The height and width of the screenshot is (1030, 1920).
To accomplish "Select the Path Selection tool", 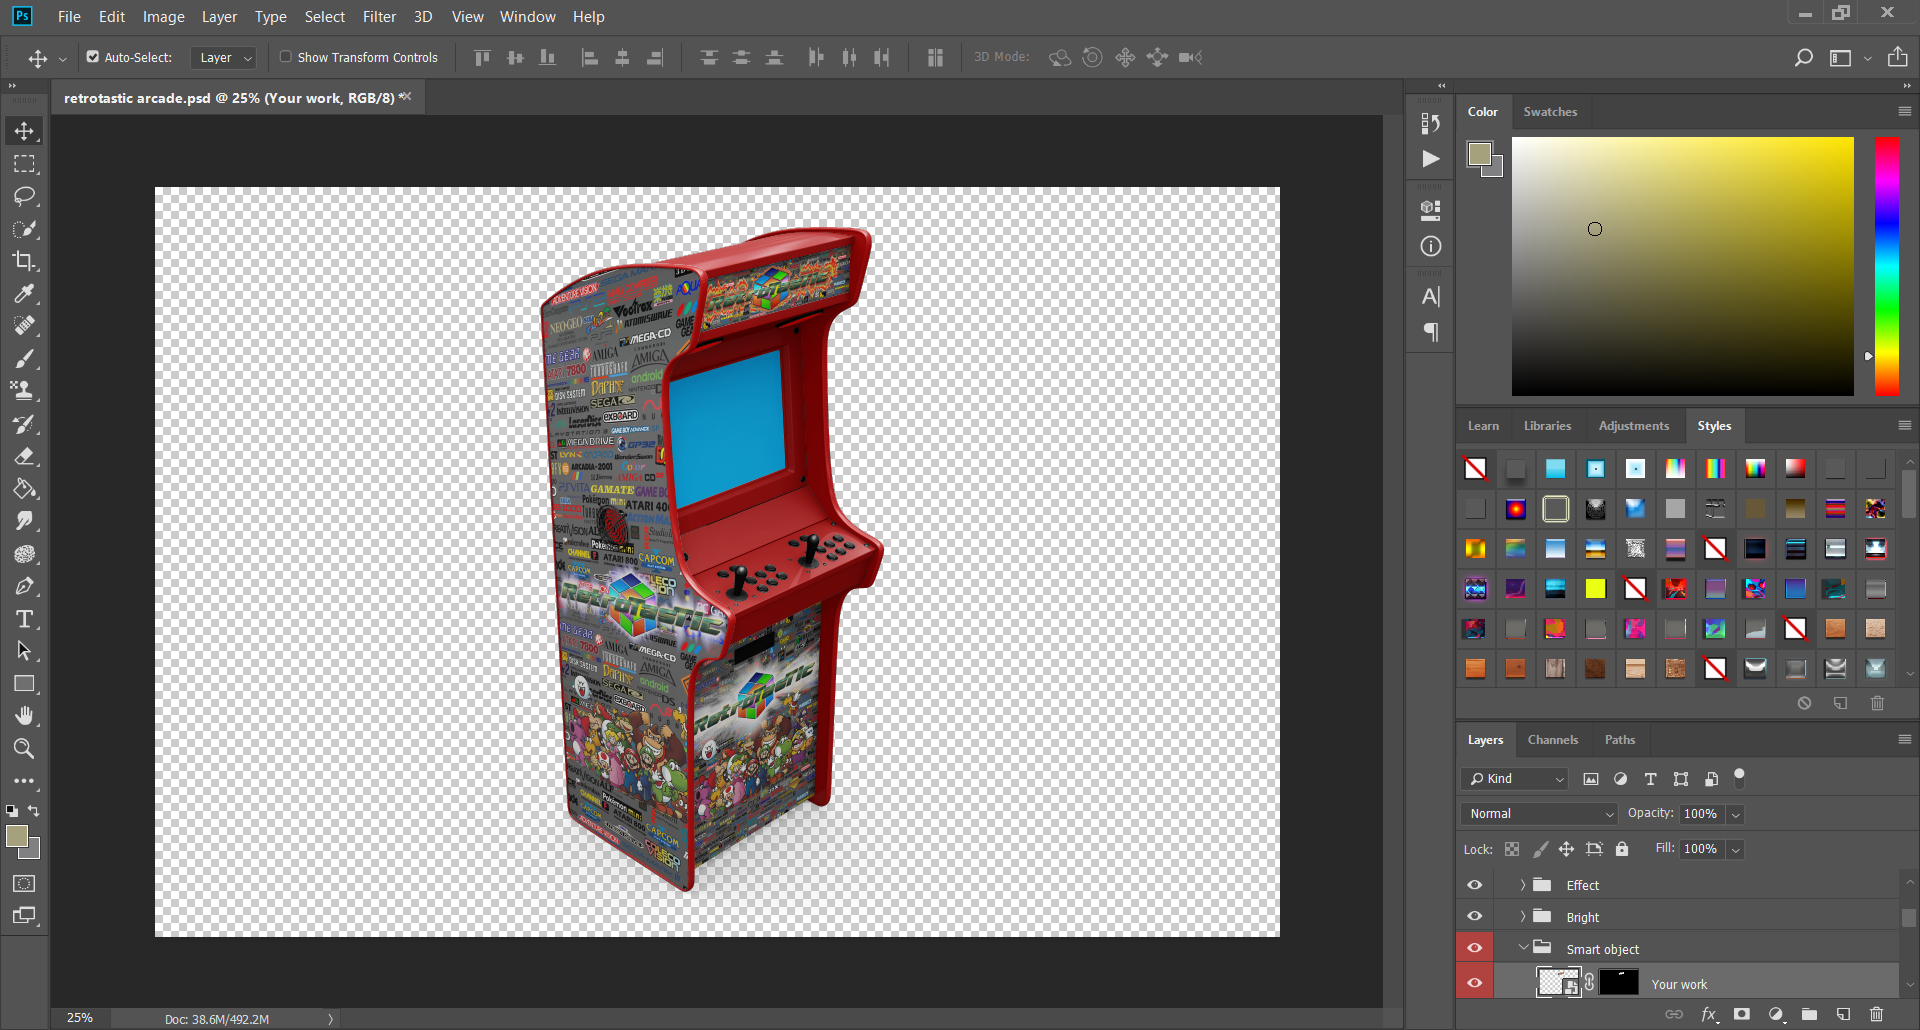I will point(24,651).
